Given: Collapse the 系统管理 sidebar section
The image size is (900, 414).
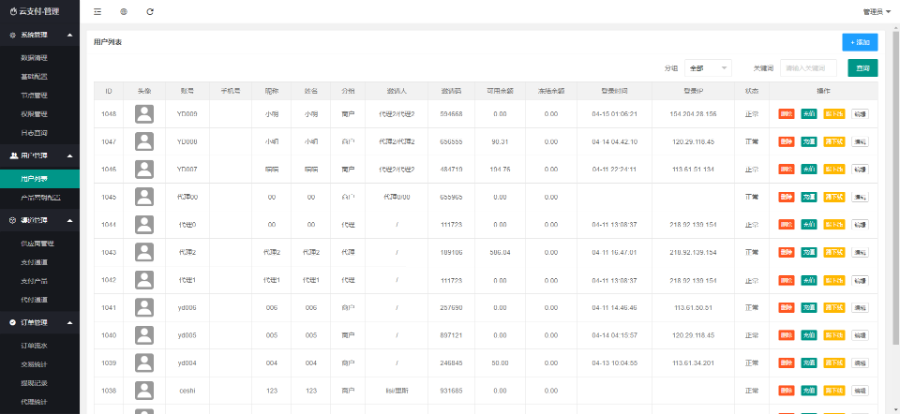Looking at the screenshot, I should tap(69, 35).
